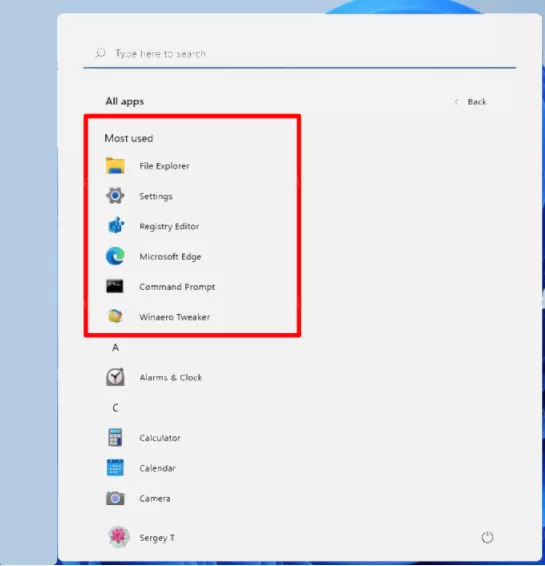Image resolution: width=545 pixels, height=566 pixels.
Task: Launch the Settings gear icon
Action: [115, 196]
